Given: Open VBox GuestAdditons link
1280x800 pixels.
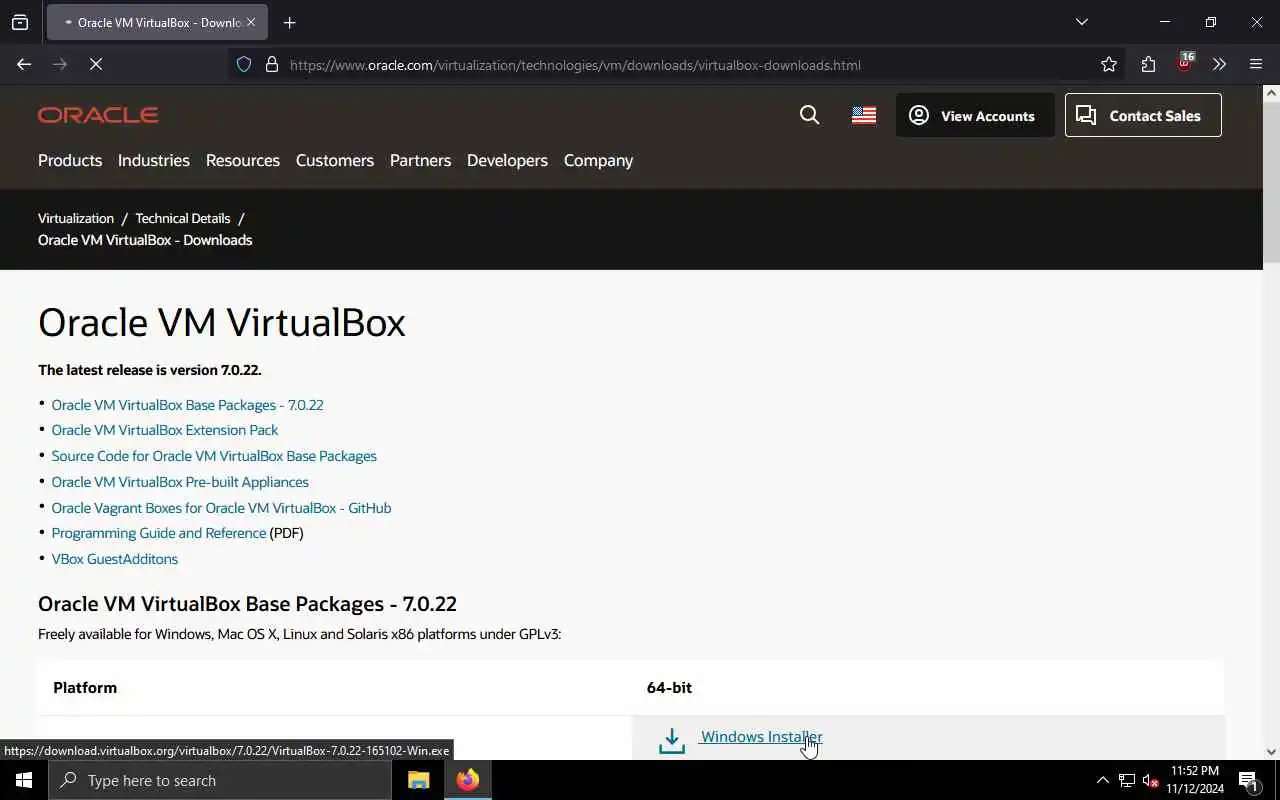Looking at the screenshot, I should [115, 559].
